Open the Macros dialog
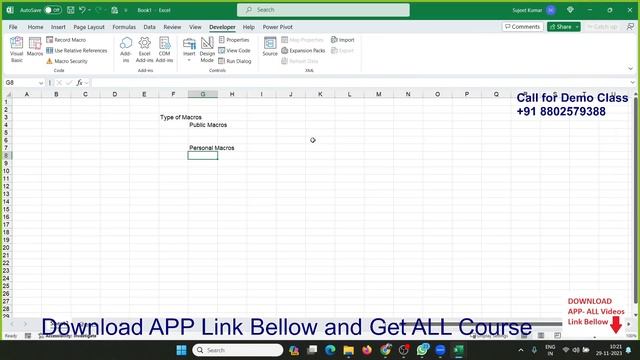The height and width of the screenshot is (360, 640). click(35, 47)
